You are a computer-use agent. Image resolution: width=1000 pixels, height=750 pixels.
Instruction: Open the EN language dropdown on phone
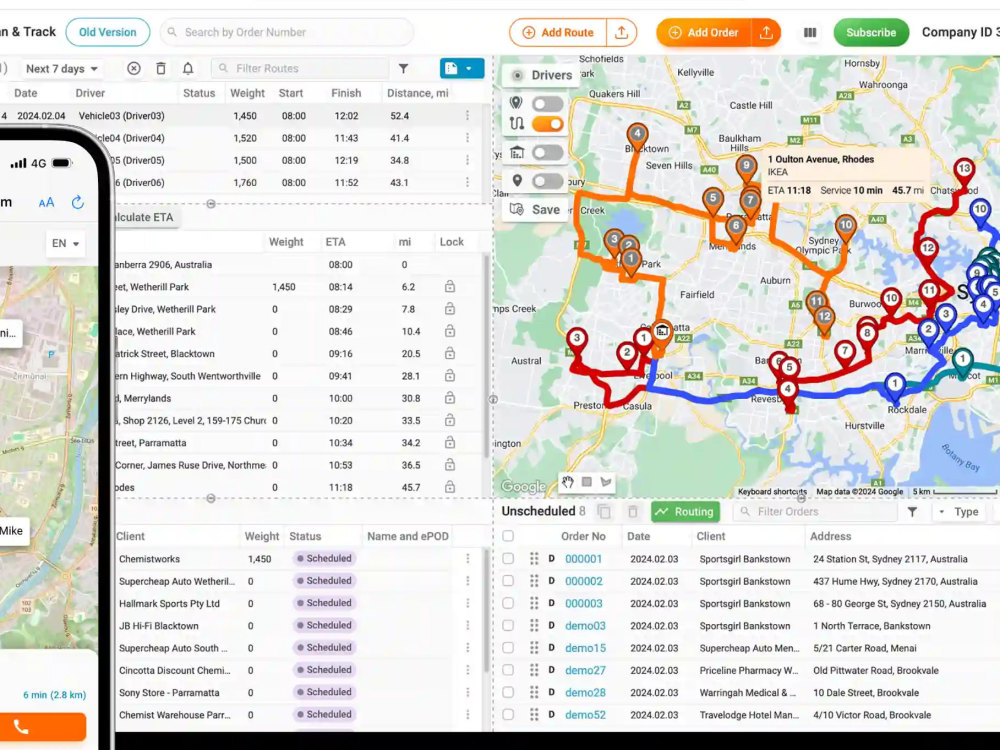click(65, 243)
